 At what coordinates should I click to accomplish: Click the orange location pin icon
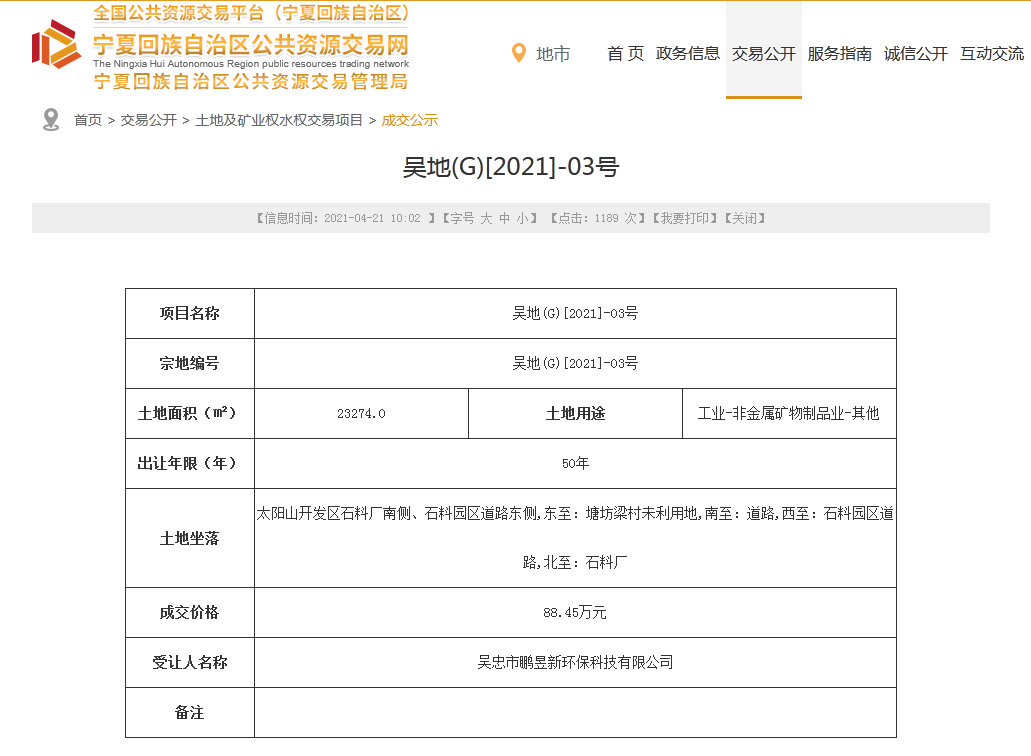pyautogui.click(x=519, y=53)
